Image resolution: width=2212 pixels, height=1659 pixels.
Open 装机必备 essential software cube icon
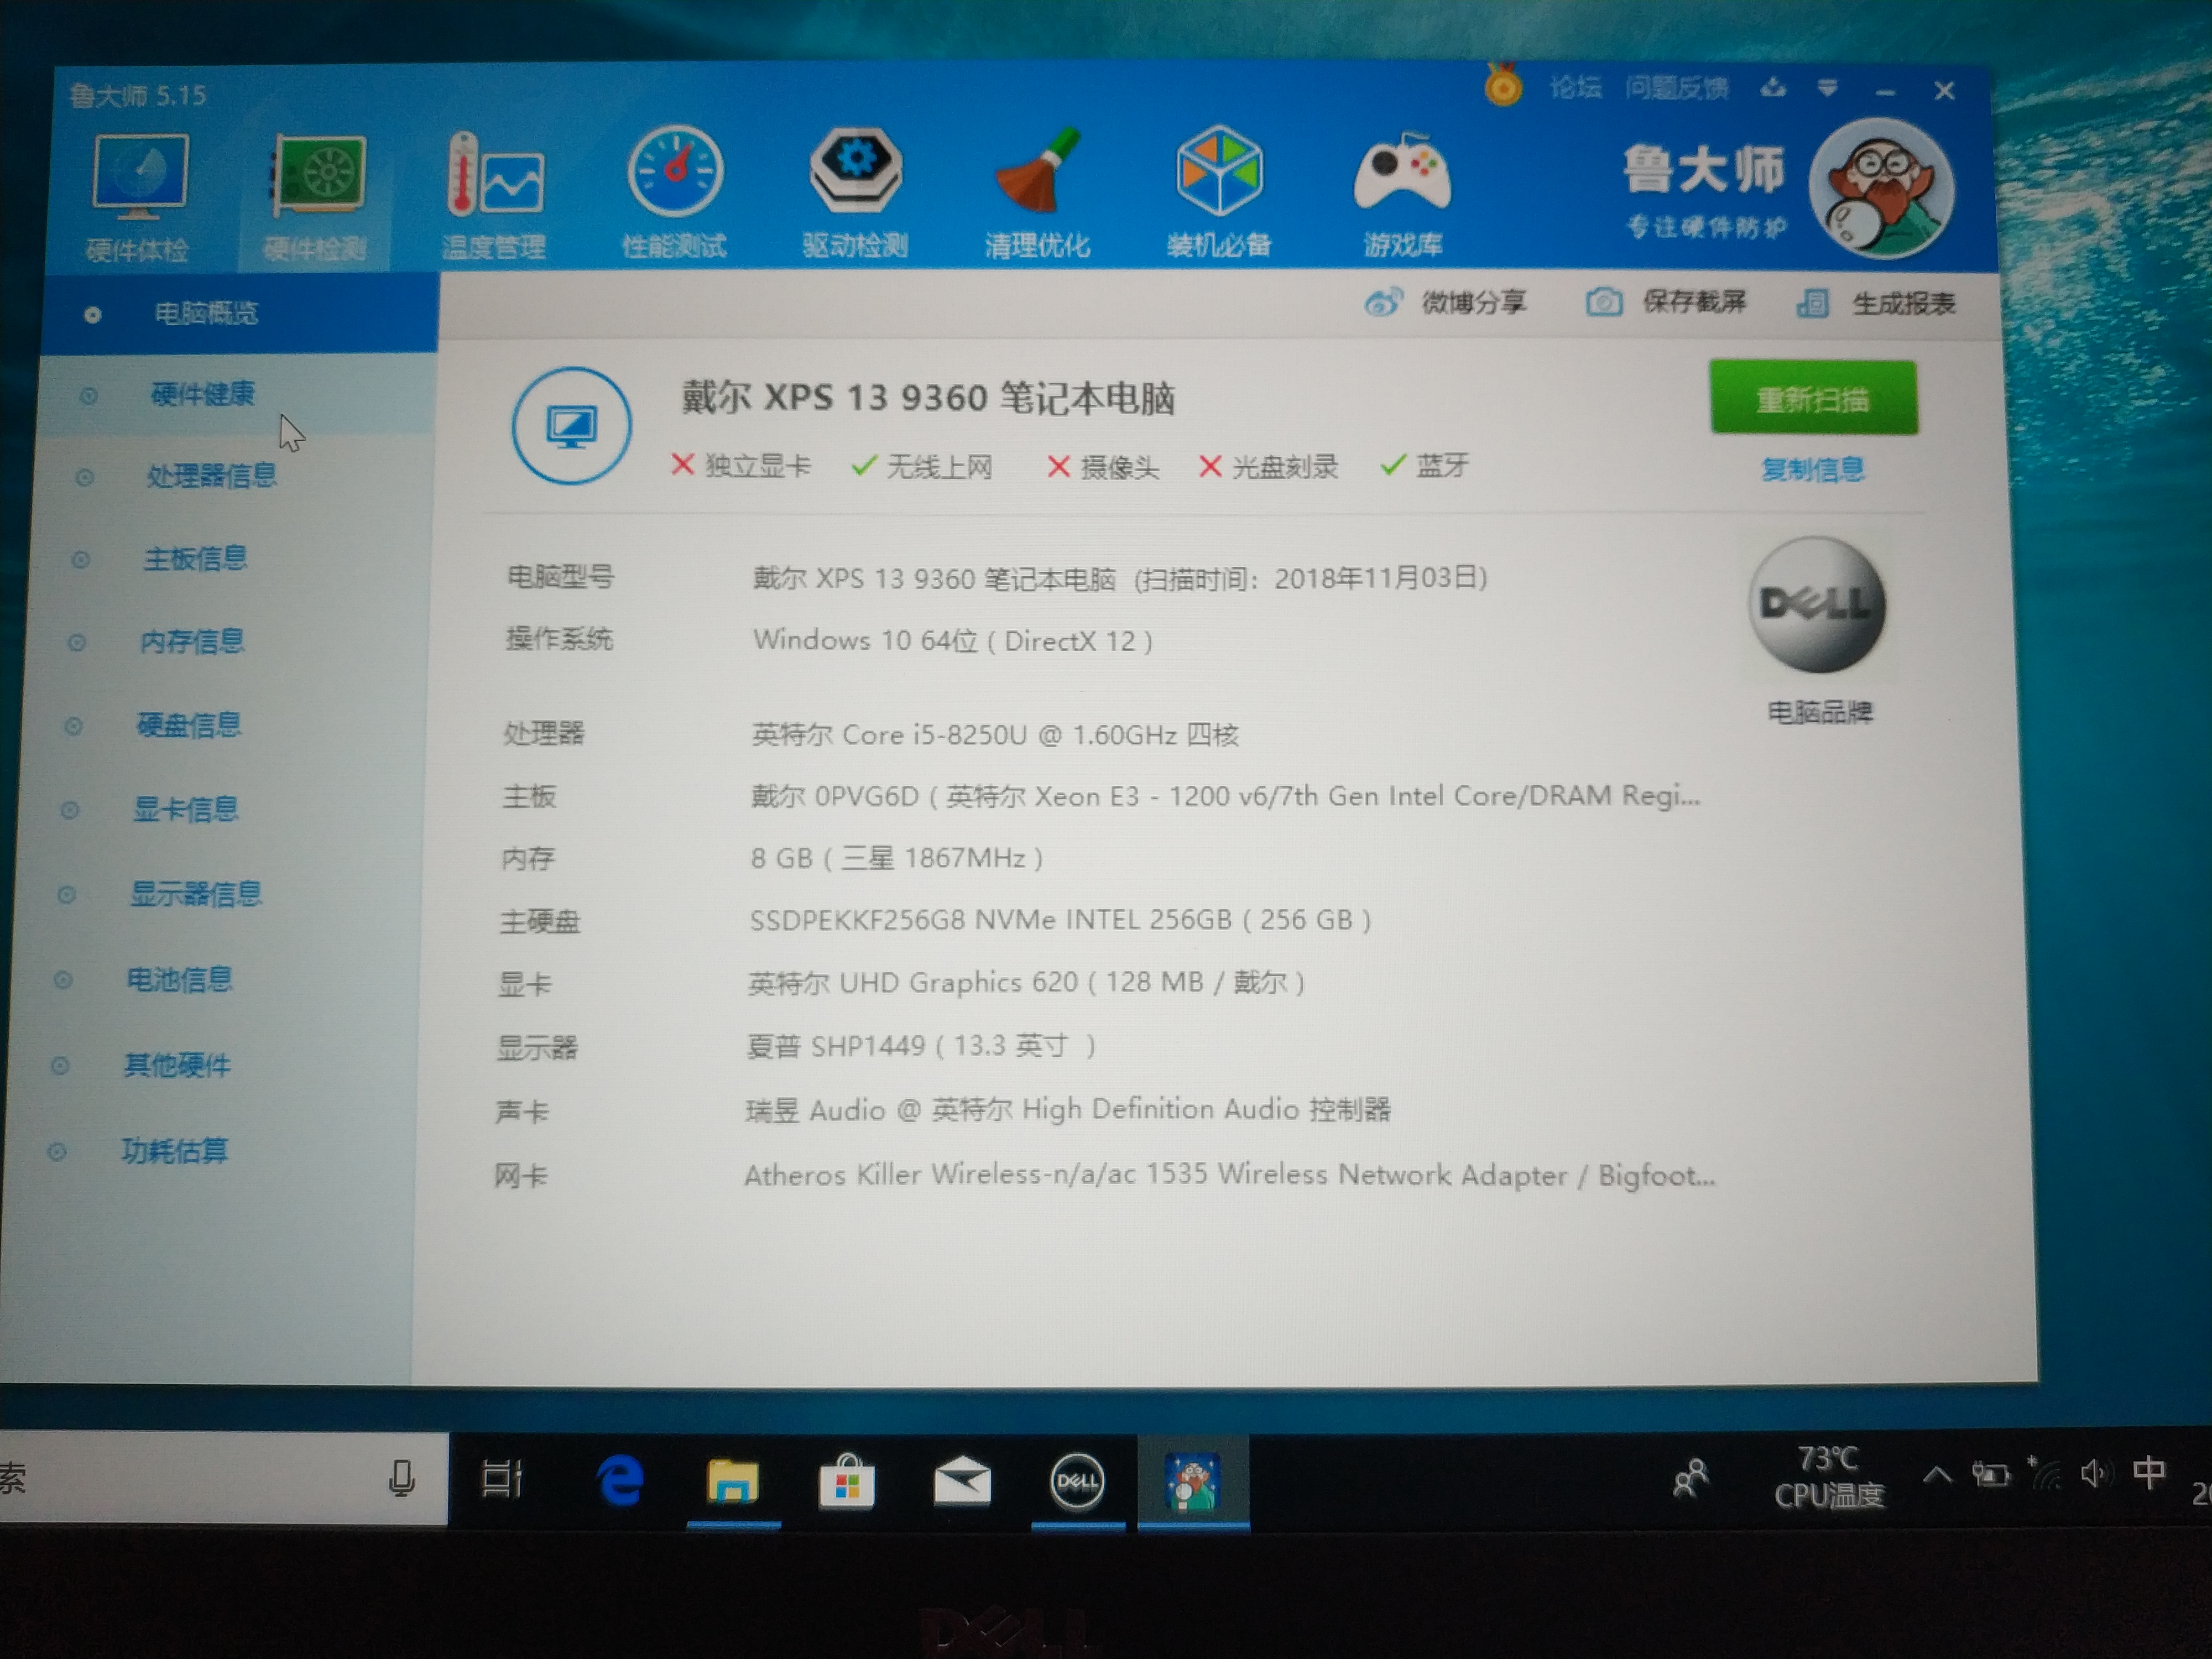tap(1219, 173)
